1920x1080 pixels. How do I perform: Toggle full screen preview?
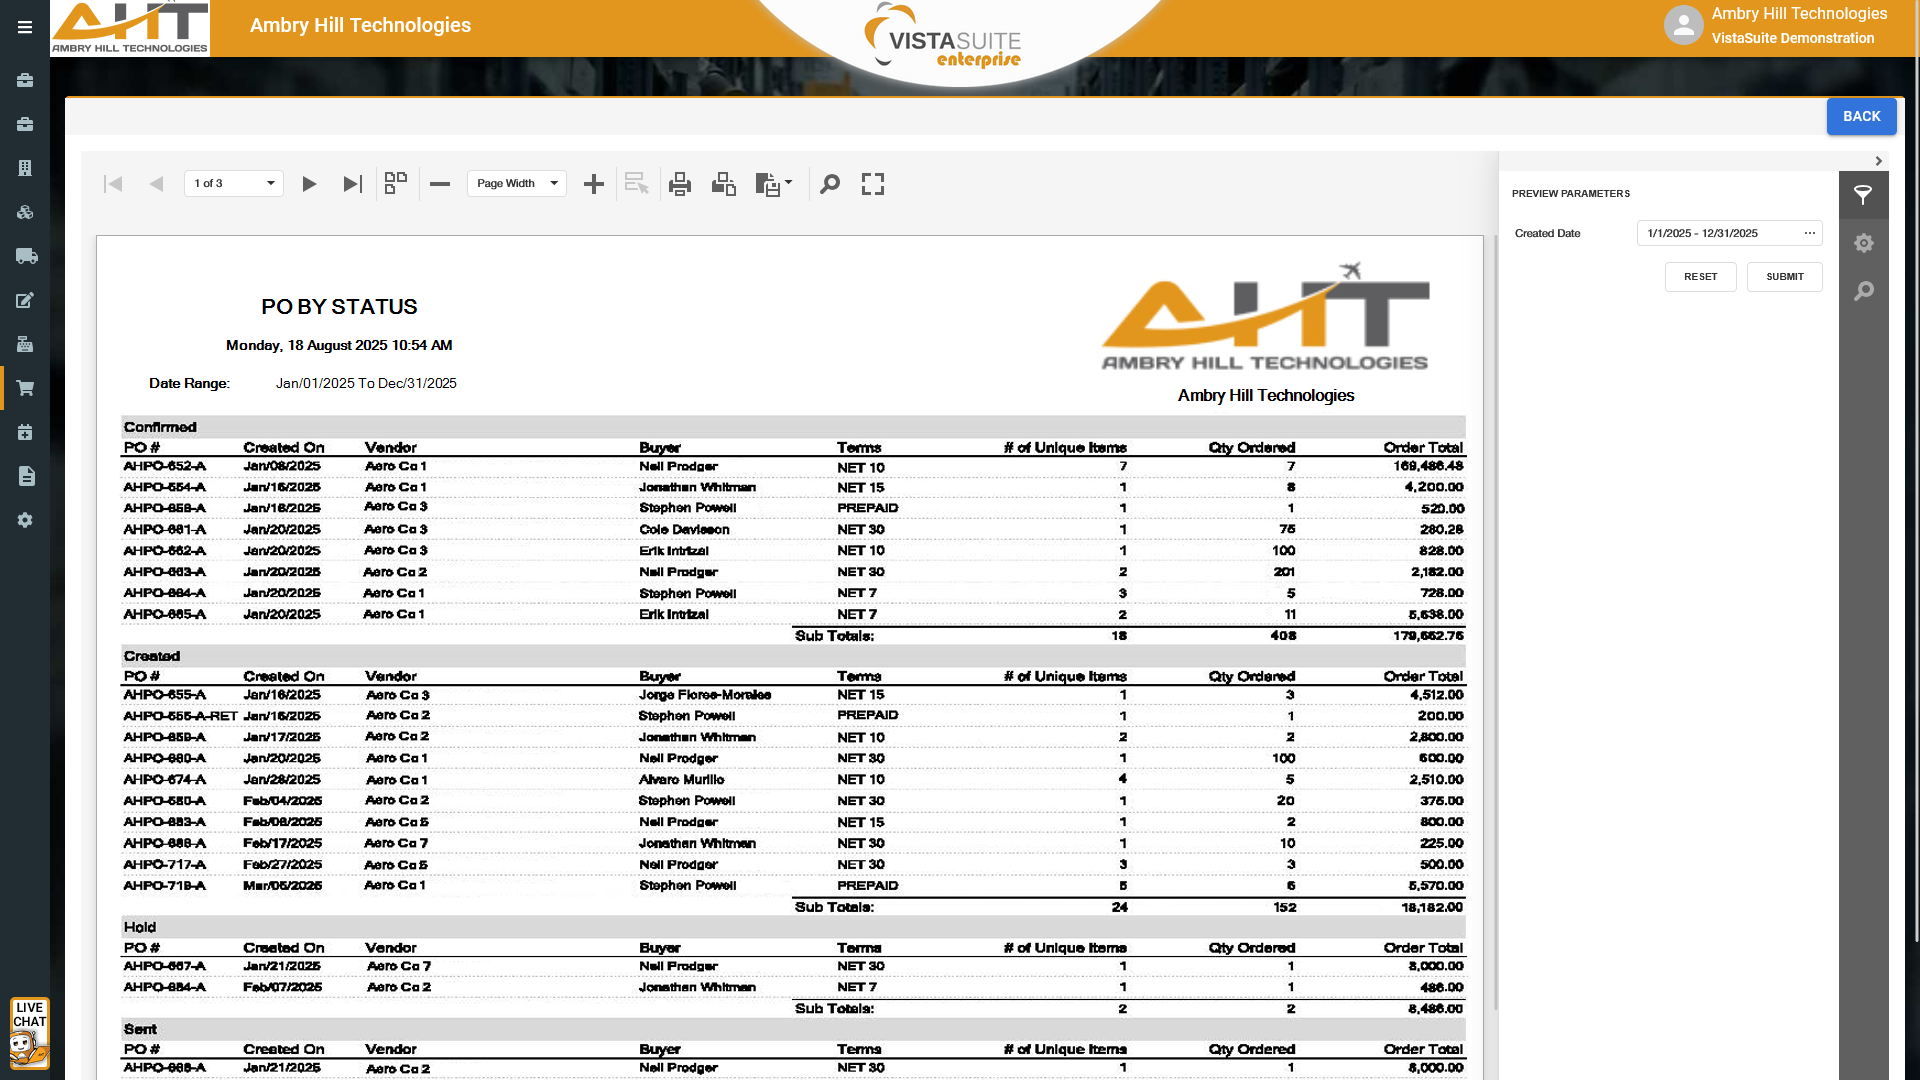pyautogui.click(x=873, y=184)
